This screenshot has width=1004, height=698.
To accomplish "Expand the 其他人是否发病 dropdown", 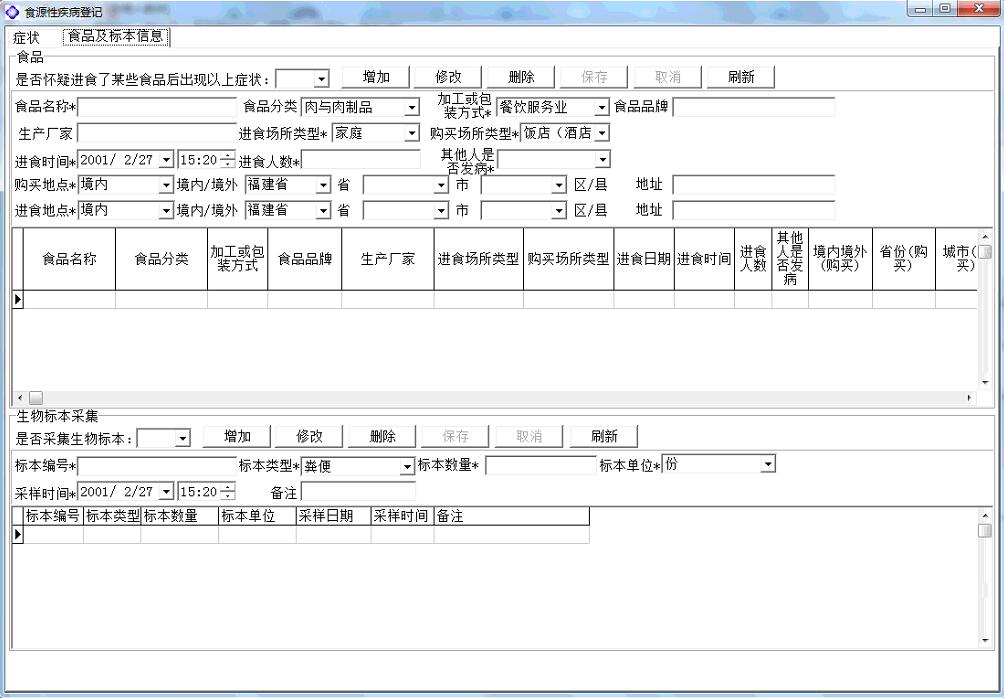I will tap(602, 159).
